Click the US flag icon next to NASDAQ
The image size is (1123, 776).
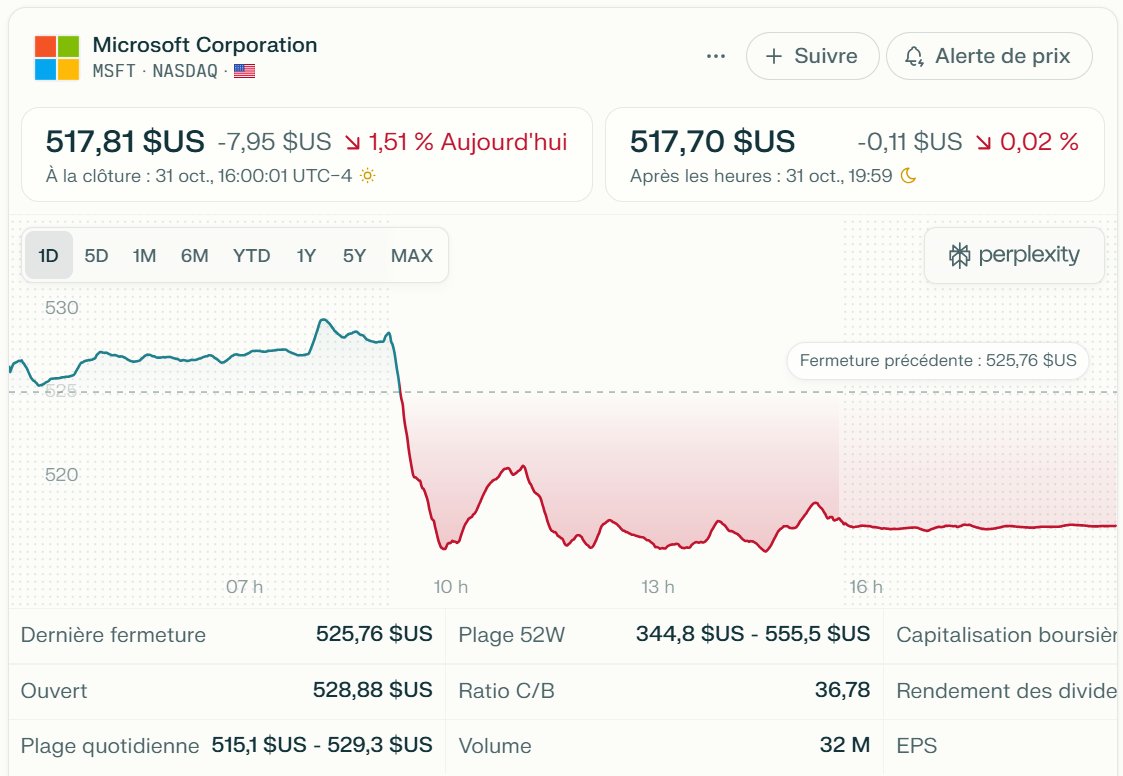click(245, 71)
